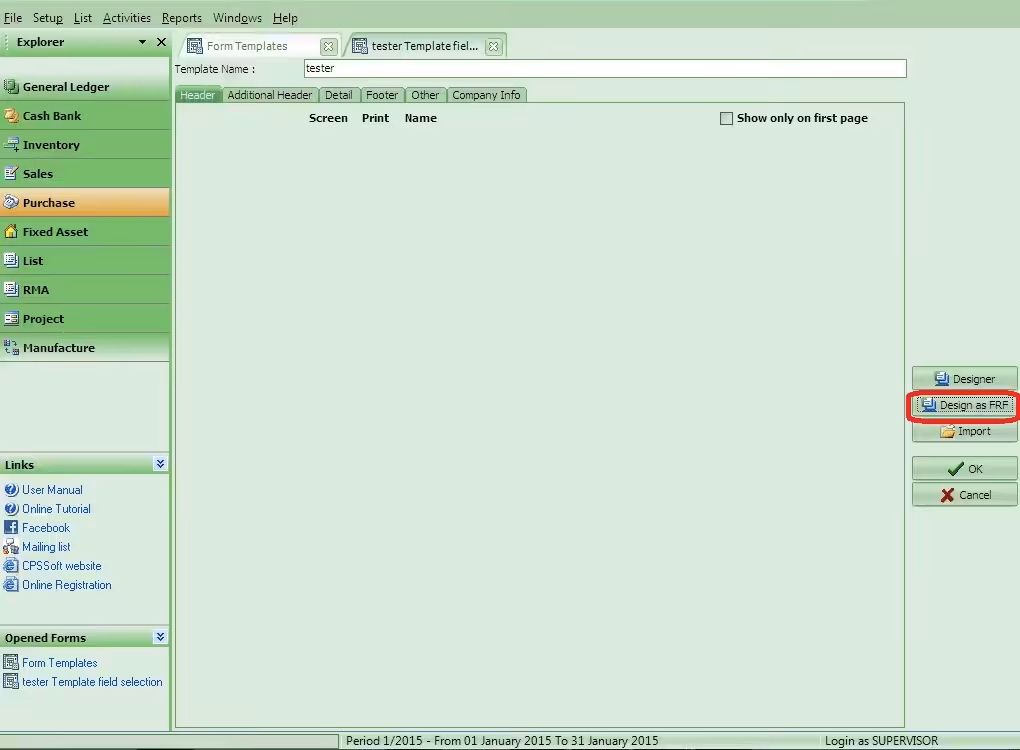Select the Header tab
Image resolution: width=1020 pixels, height=750 pixels.
point(197,95)
